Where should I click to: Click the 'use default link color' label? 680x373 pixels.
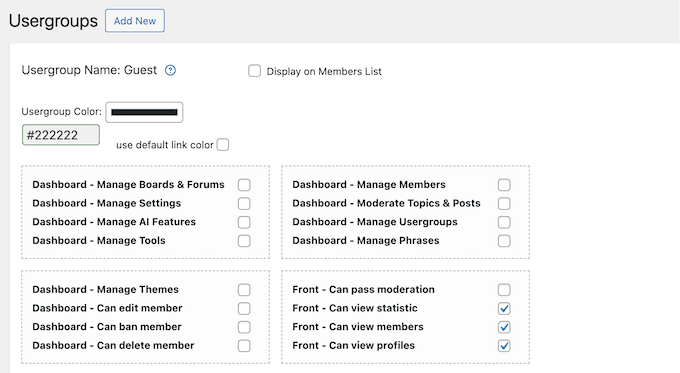pyautogui.click(x=165, y=145)
